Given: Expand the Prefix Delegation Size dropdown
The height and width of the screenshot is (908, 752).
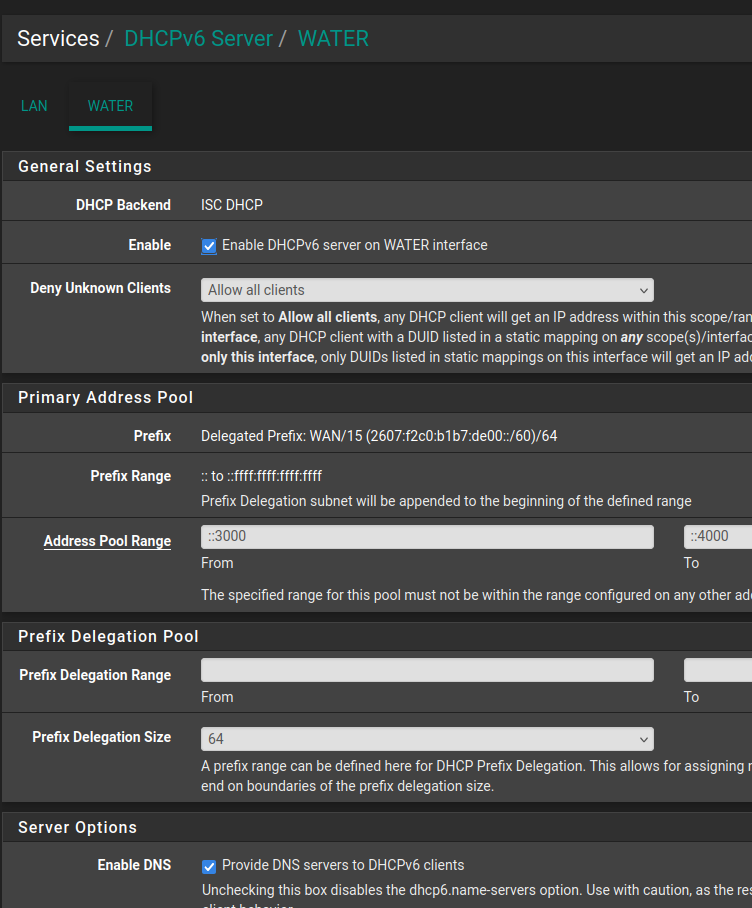Looking at the screenshot, I should pyautogui.click(x=427, y=739).
